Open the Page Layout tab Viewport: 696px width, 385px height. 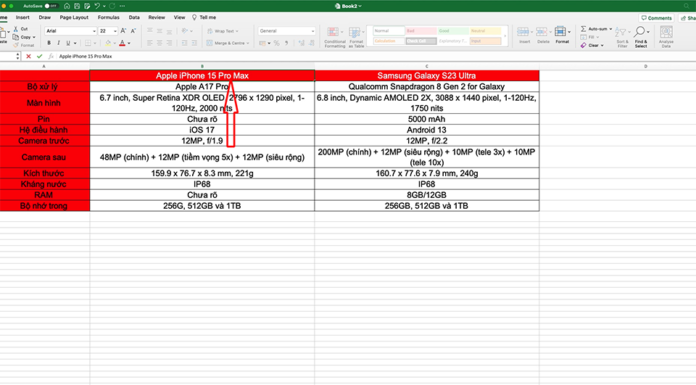[x=74, y=17]
